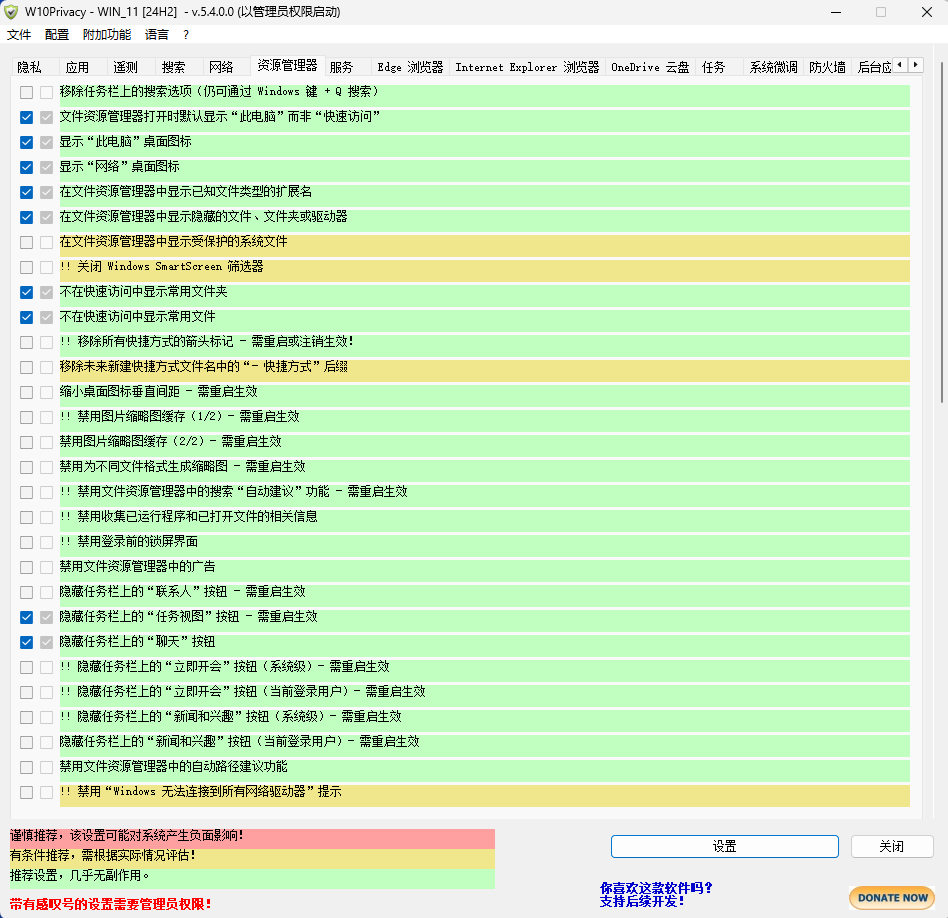Viewport: 948px width, 918px height.
Task: Check 禁用图片缩略图缓存 (1/2) box
Action: point(26,417)
